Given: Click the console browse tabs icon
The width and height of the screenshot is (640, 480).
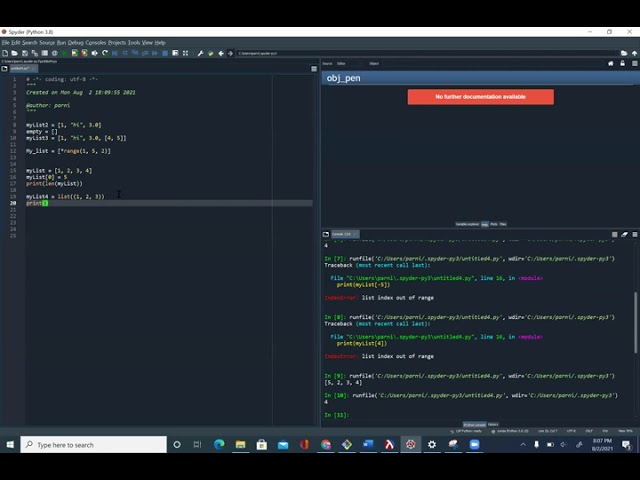Looking at the screenshot, I should coord(326,234).
